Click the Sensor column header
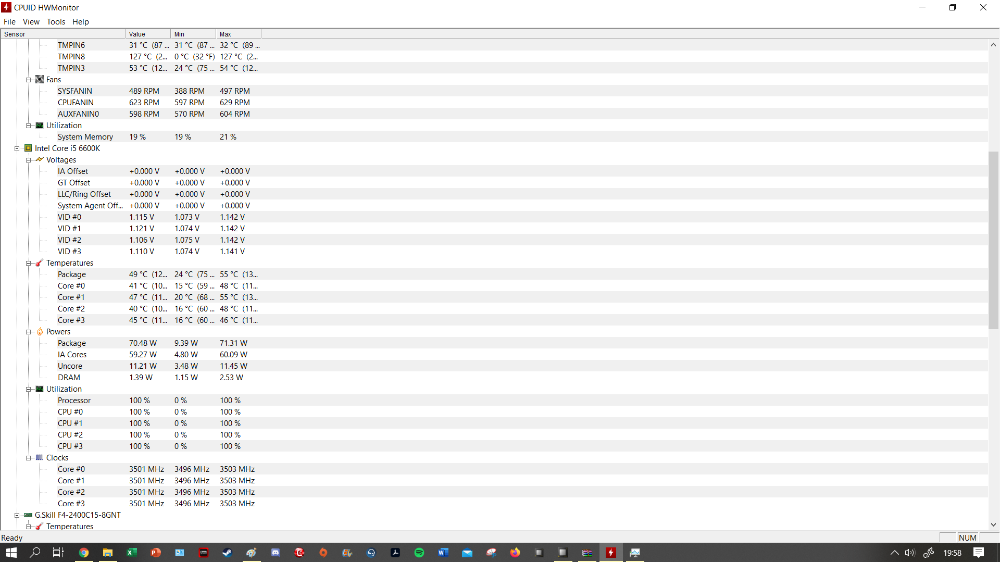This screenshot has height=562, width=1000. (63, 34)
